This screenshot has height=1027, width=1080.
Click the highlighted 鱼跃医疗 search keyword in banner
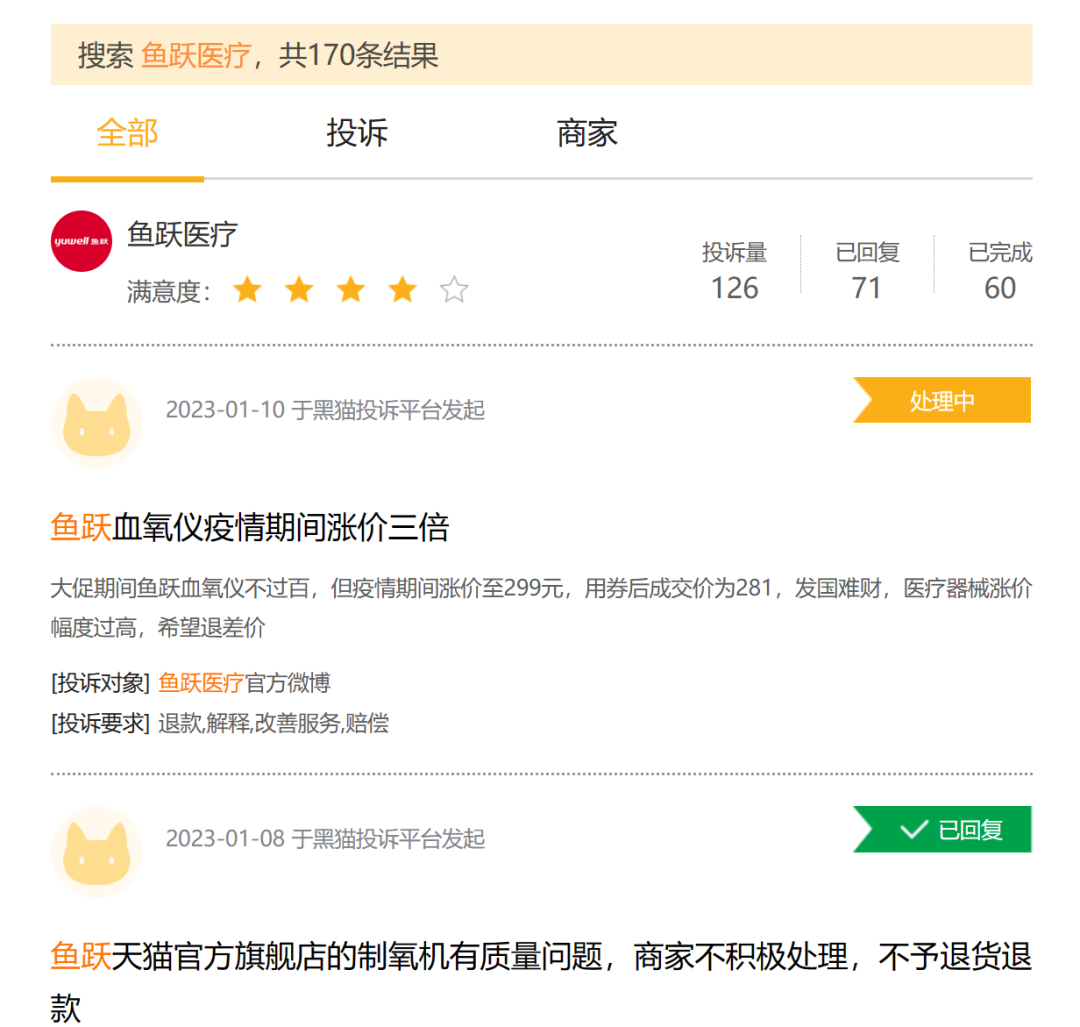[x=195, y=55]
